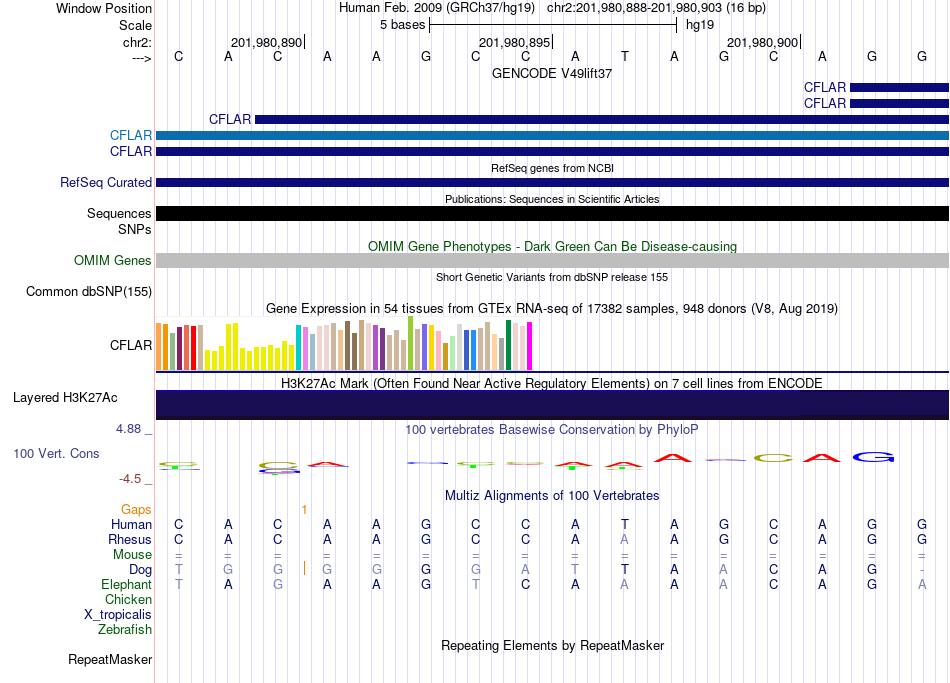The image size is (950, 683).
Task: Click the 201,980,900 ruler coordinate
Action: (x=763, y=42)
